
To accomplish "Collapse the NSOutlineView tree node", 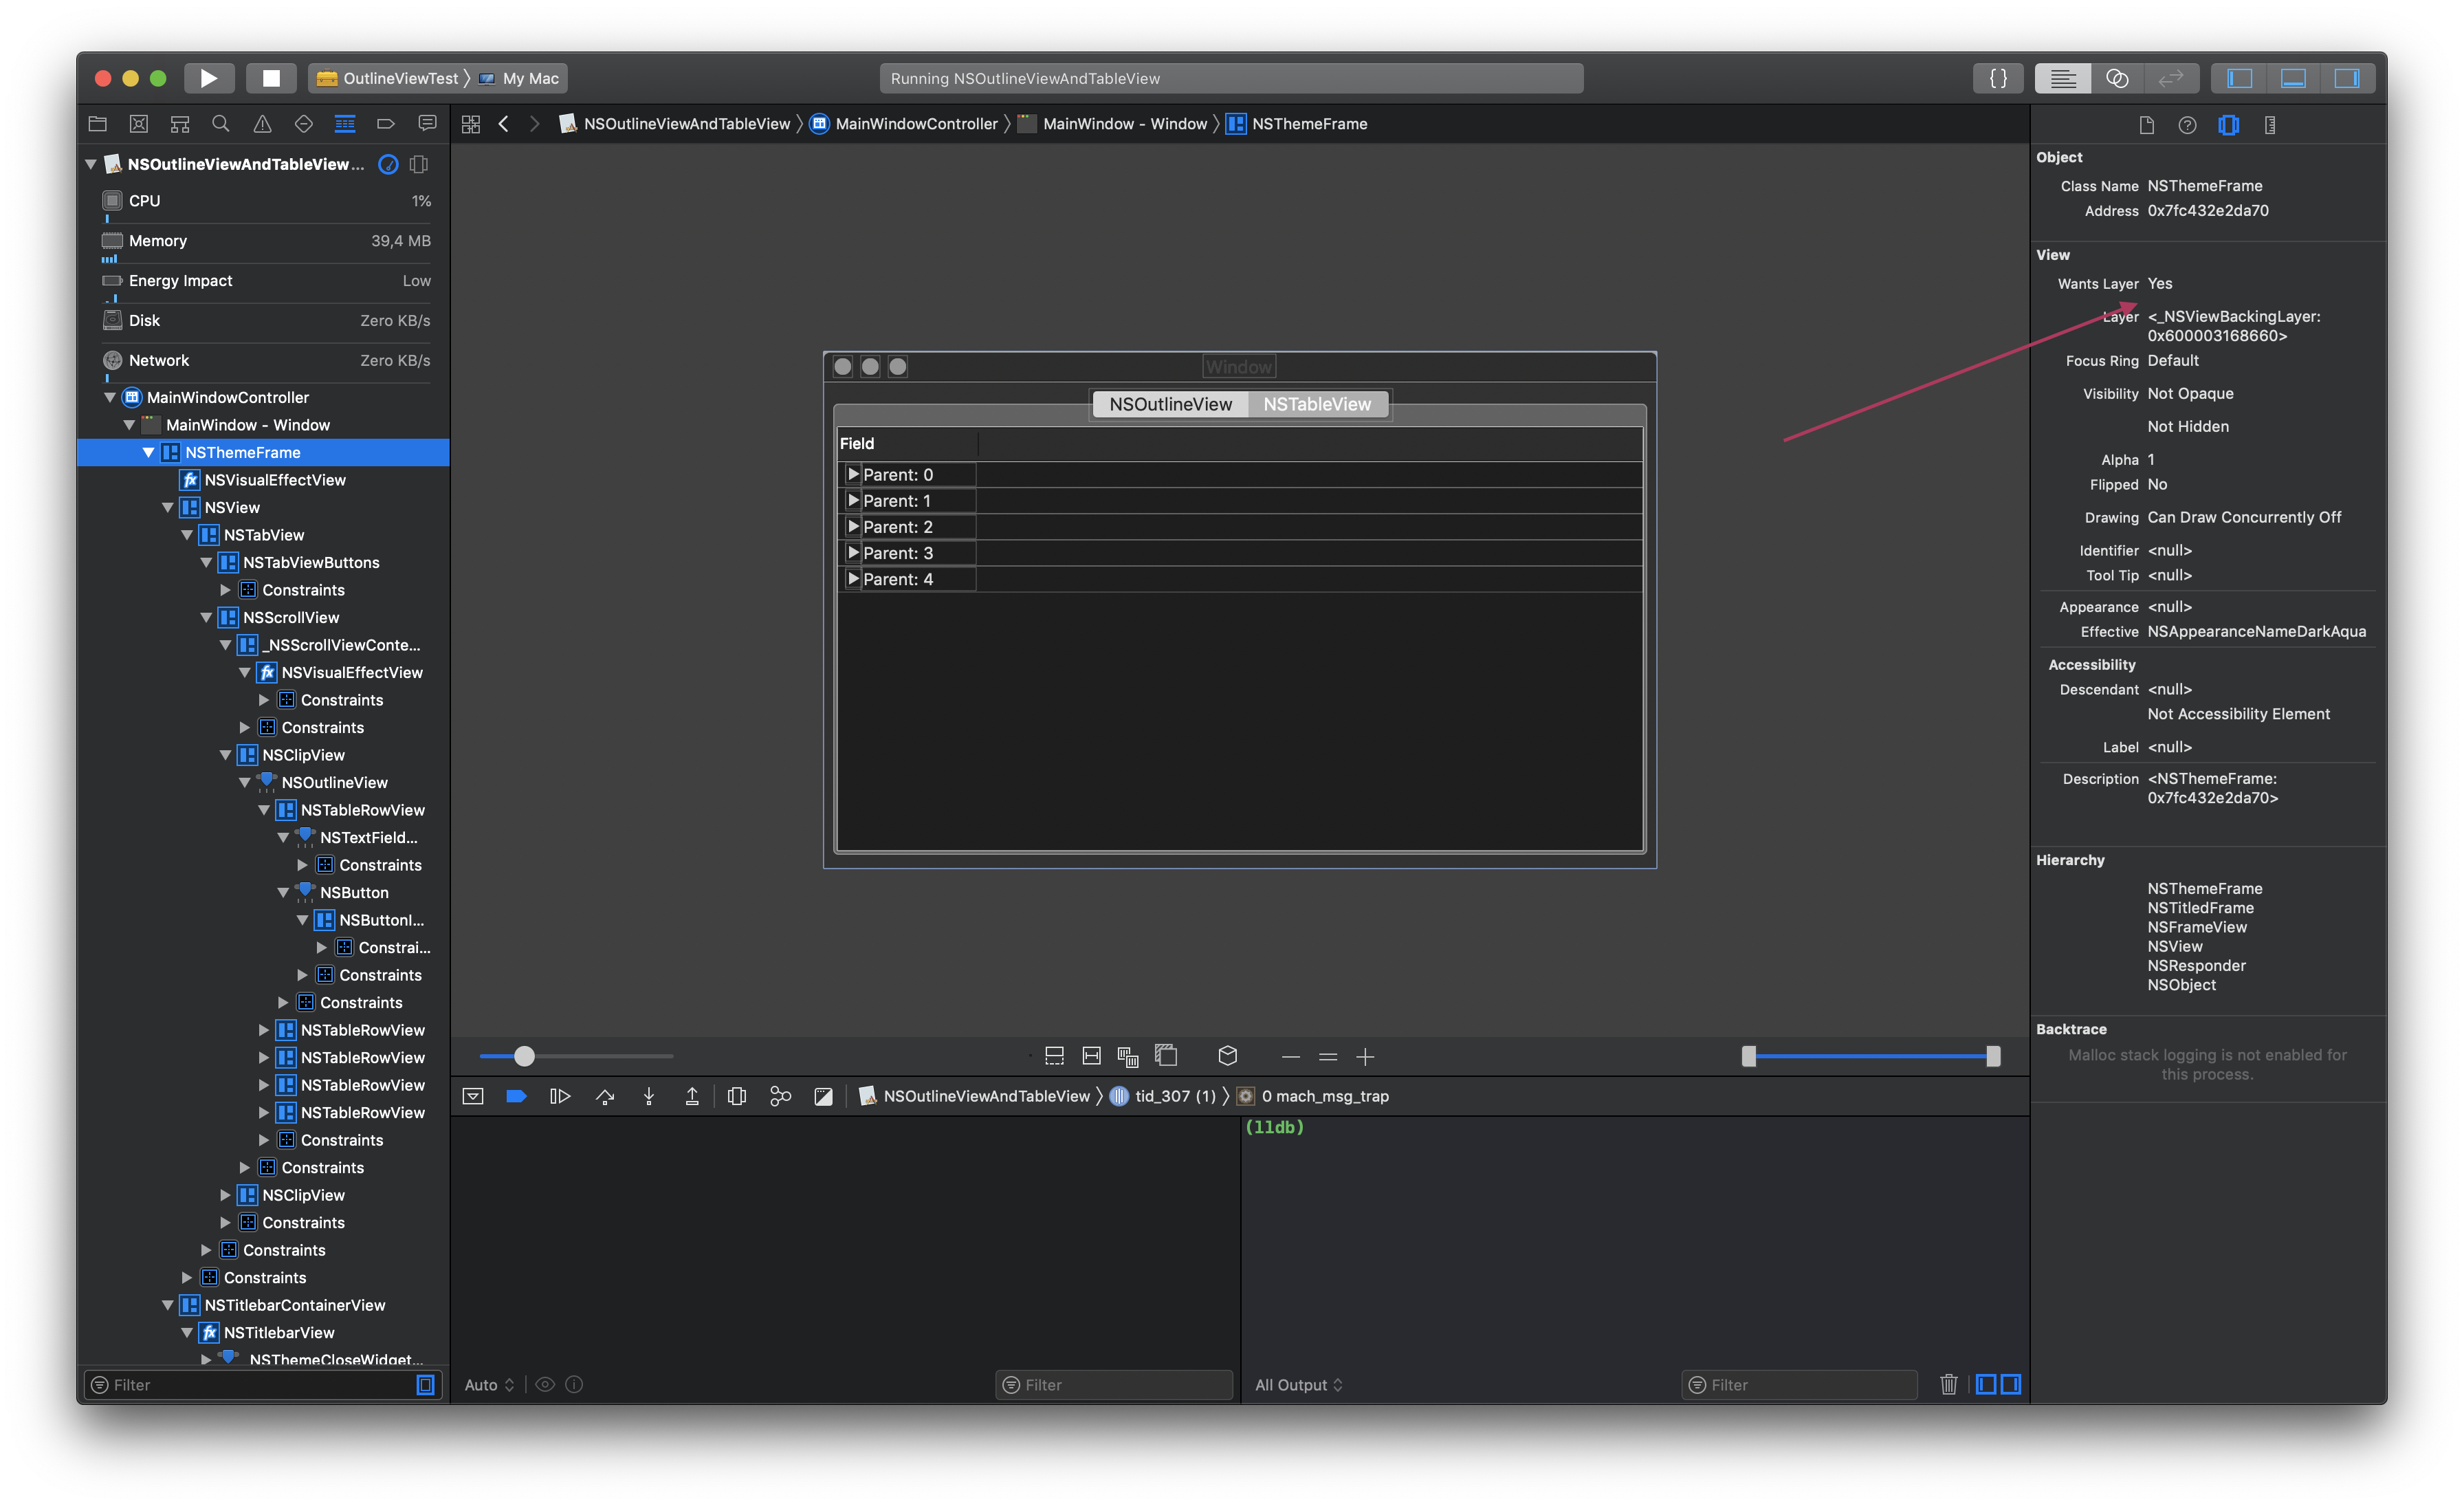I will 244,782.
